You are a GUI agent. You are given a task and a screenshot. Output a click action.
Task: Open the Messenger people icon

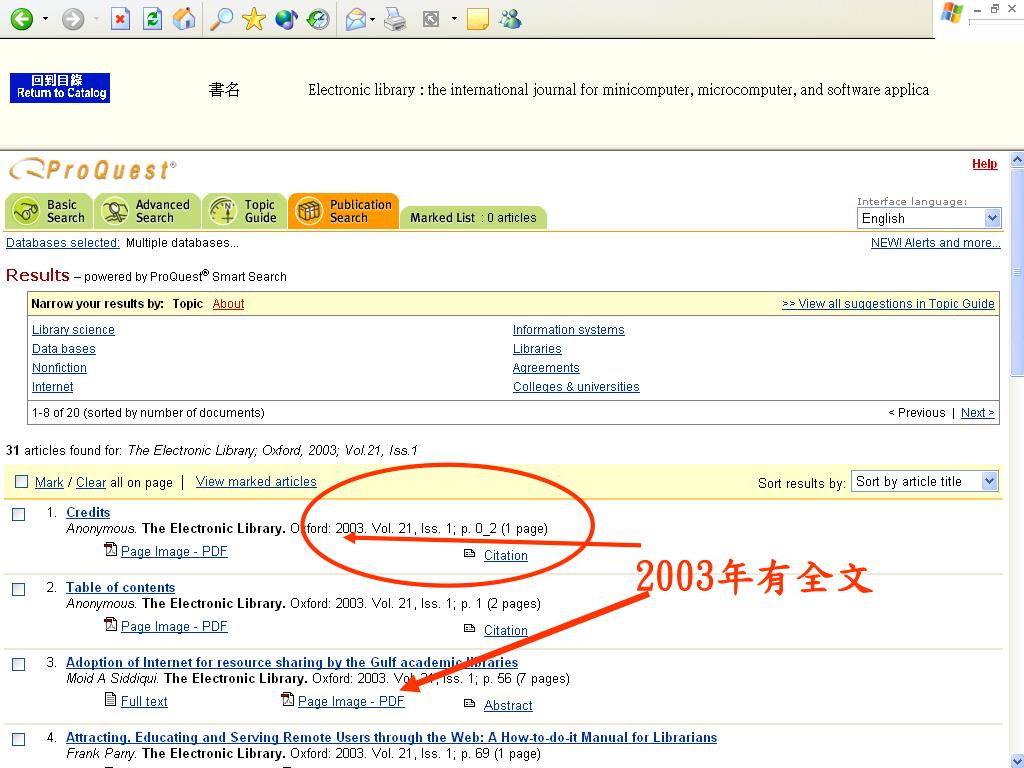coord(510,19)
